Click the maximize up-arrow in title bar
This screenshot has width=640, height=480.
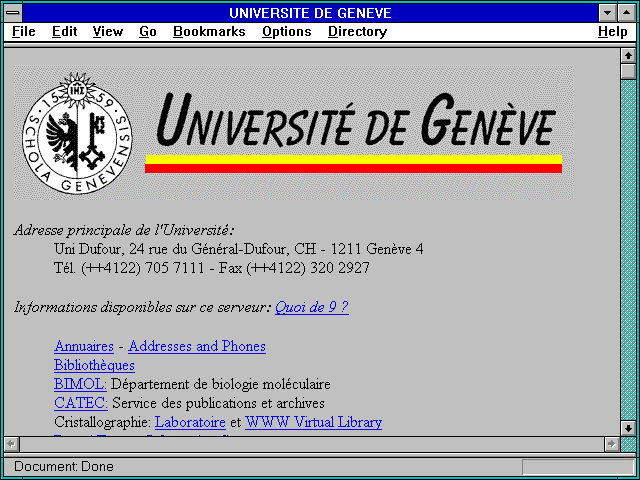point(627,13)
